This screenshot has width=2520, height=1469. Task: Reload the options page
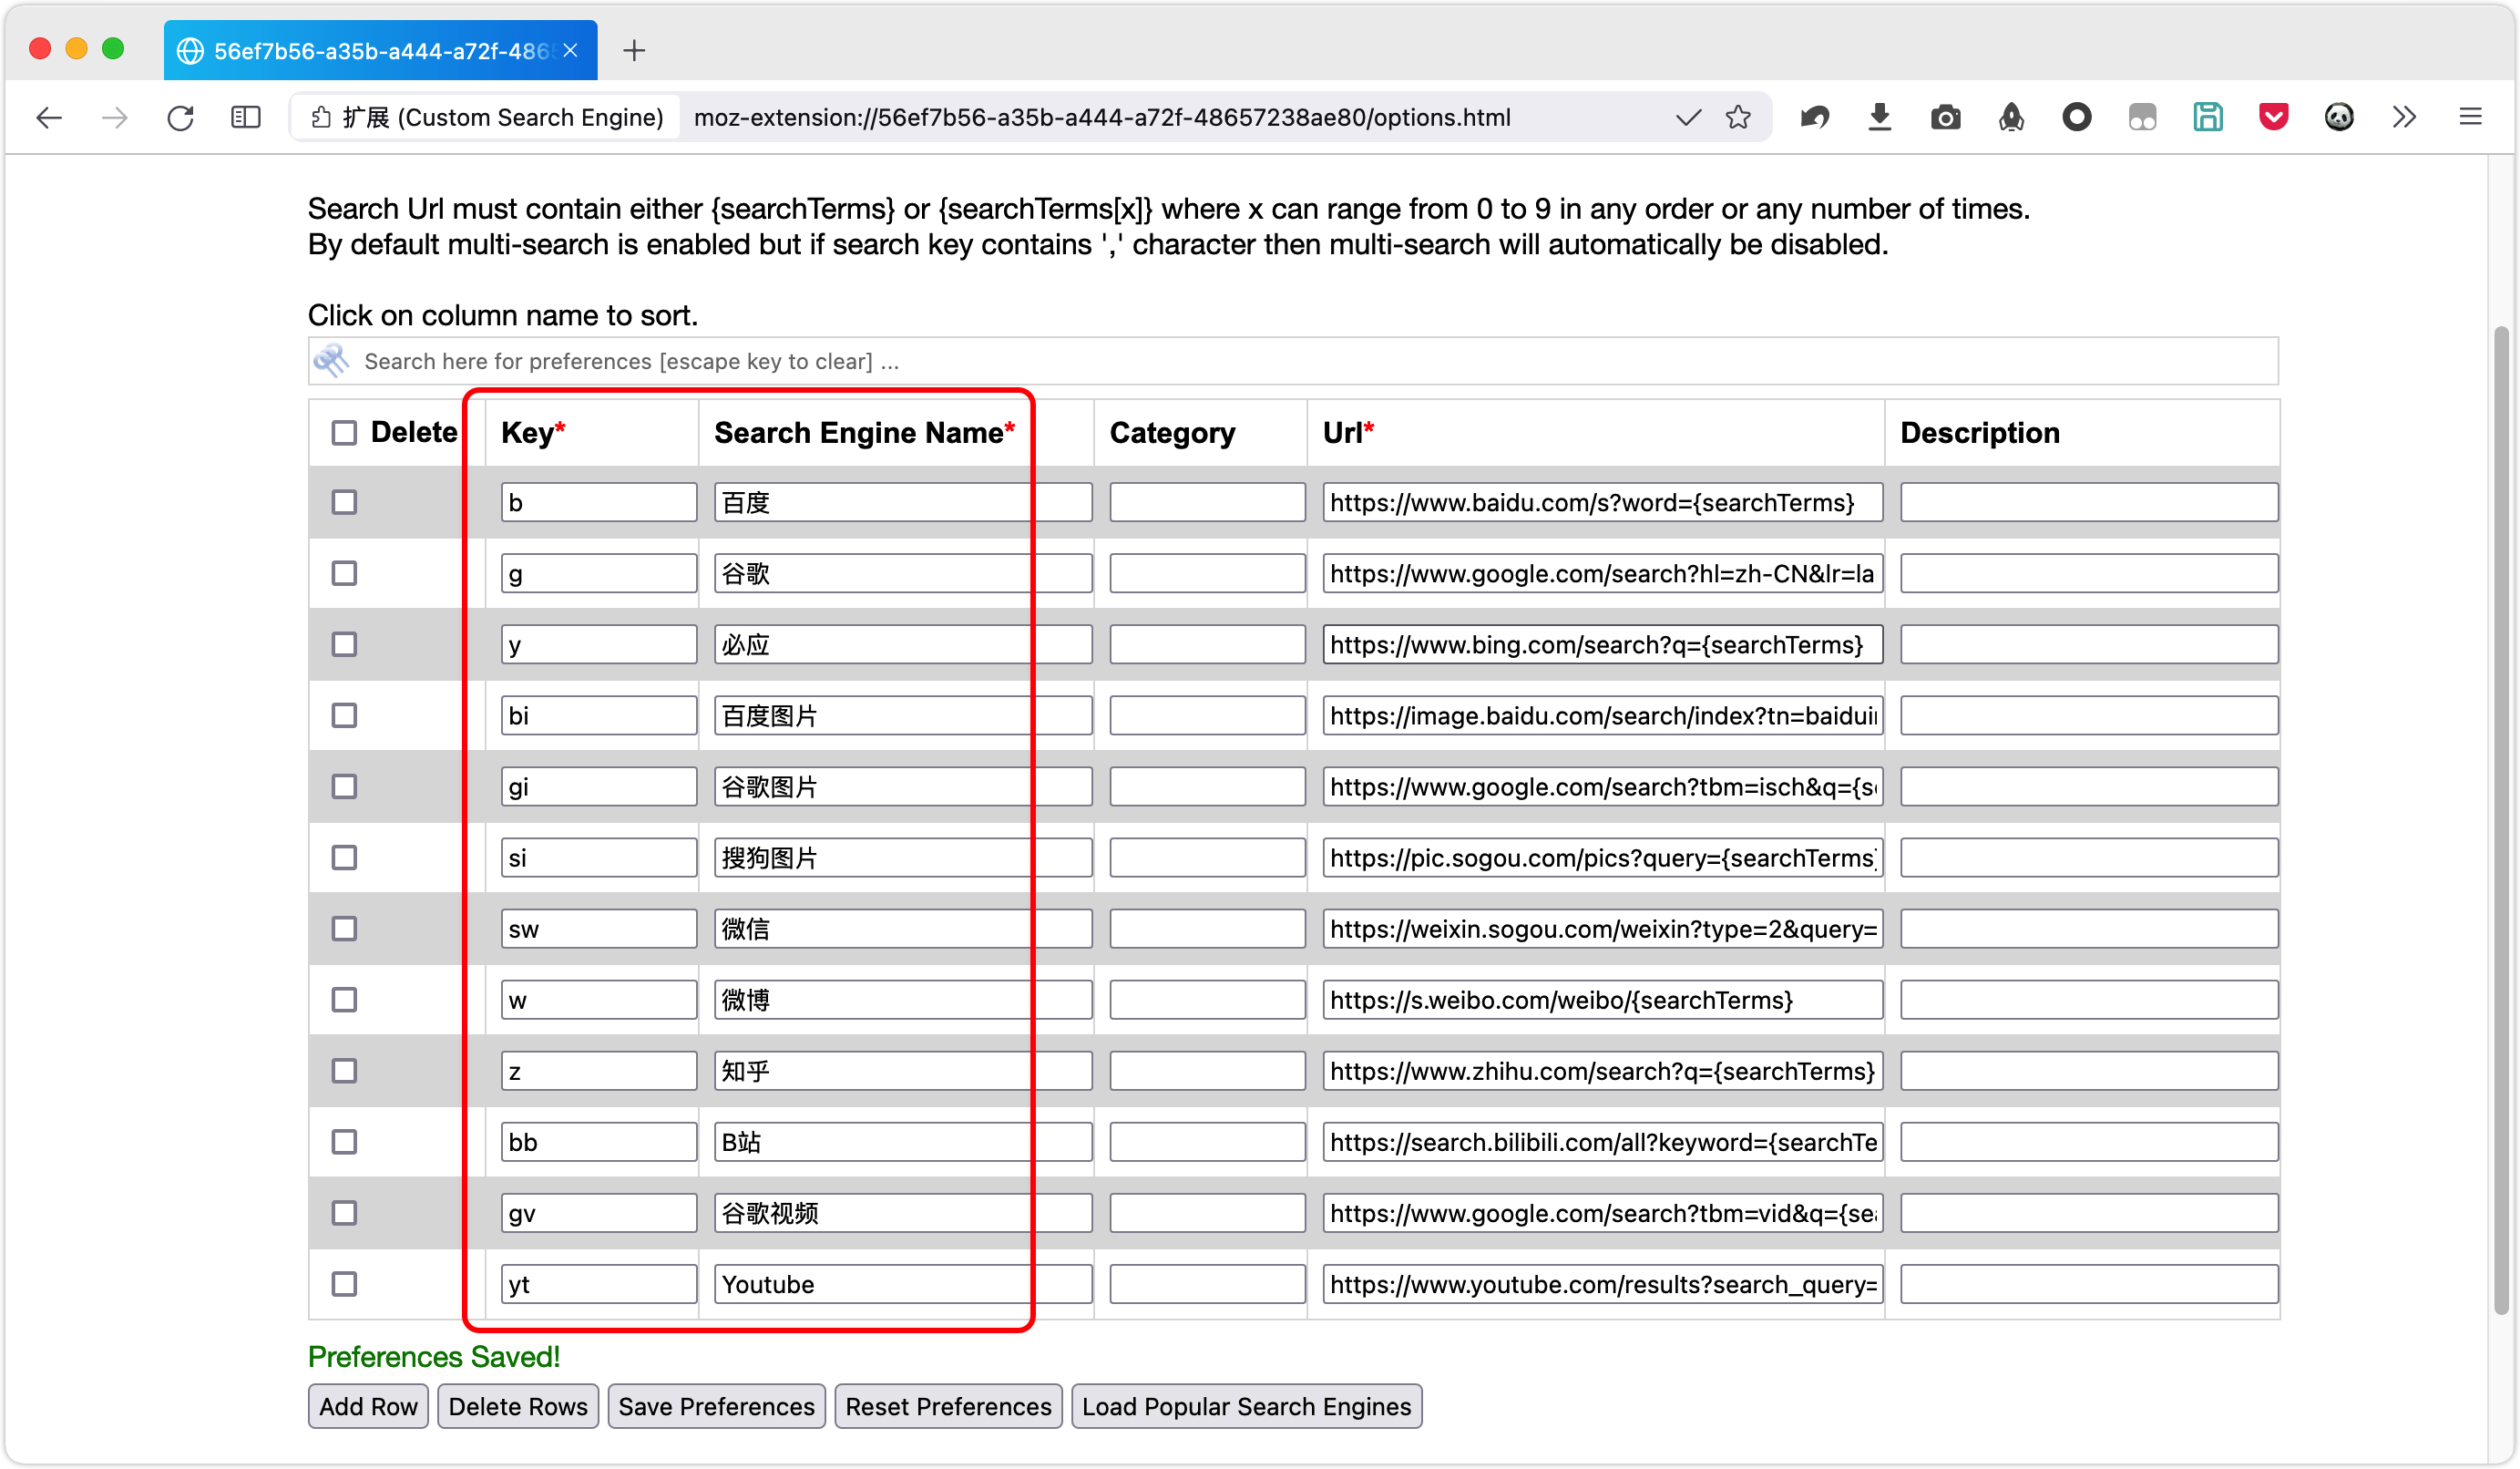(180, 117)
